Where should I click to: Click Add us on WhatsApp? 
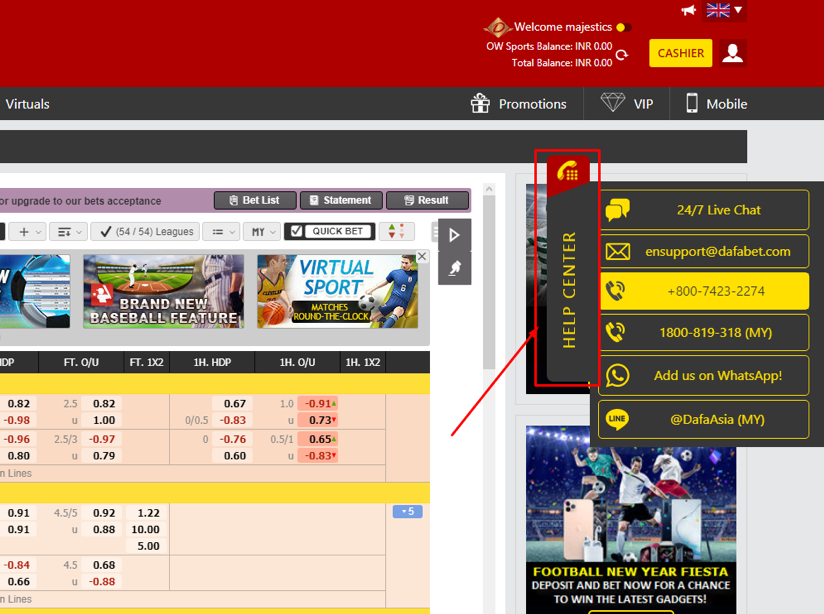pos(704,375)
